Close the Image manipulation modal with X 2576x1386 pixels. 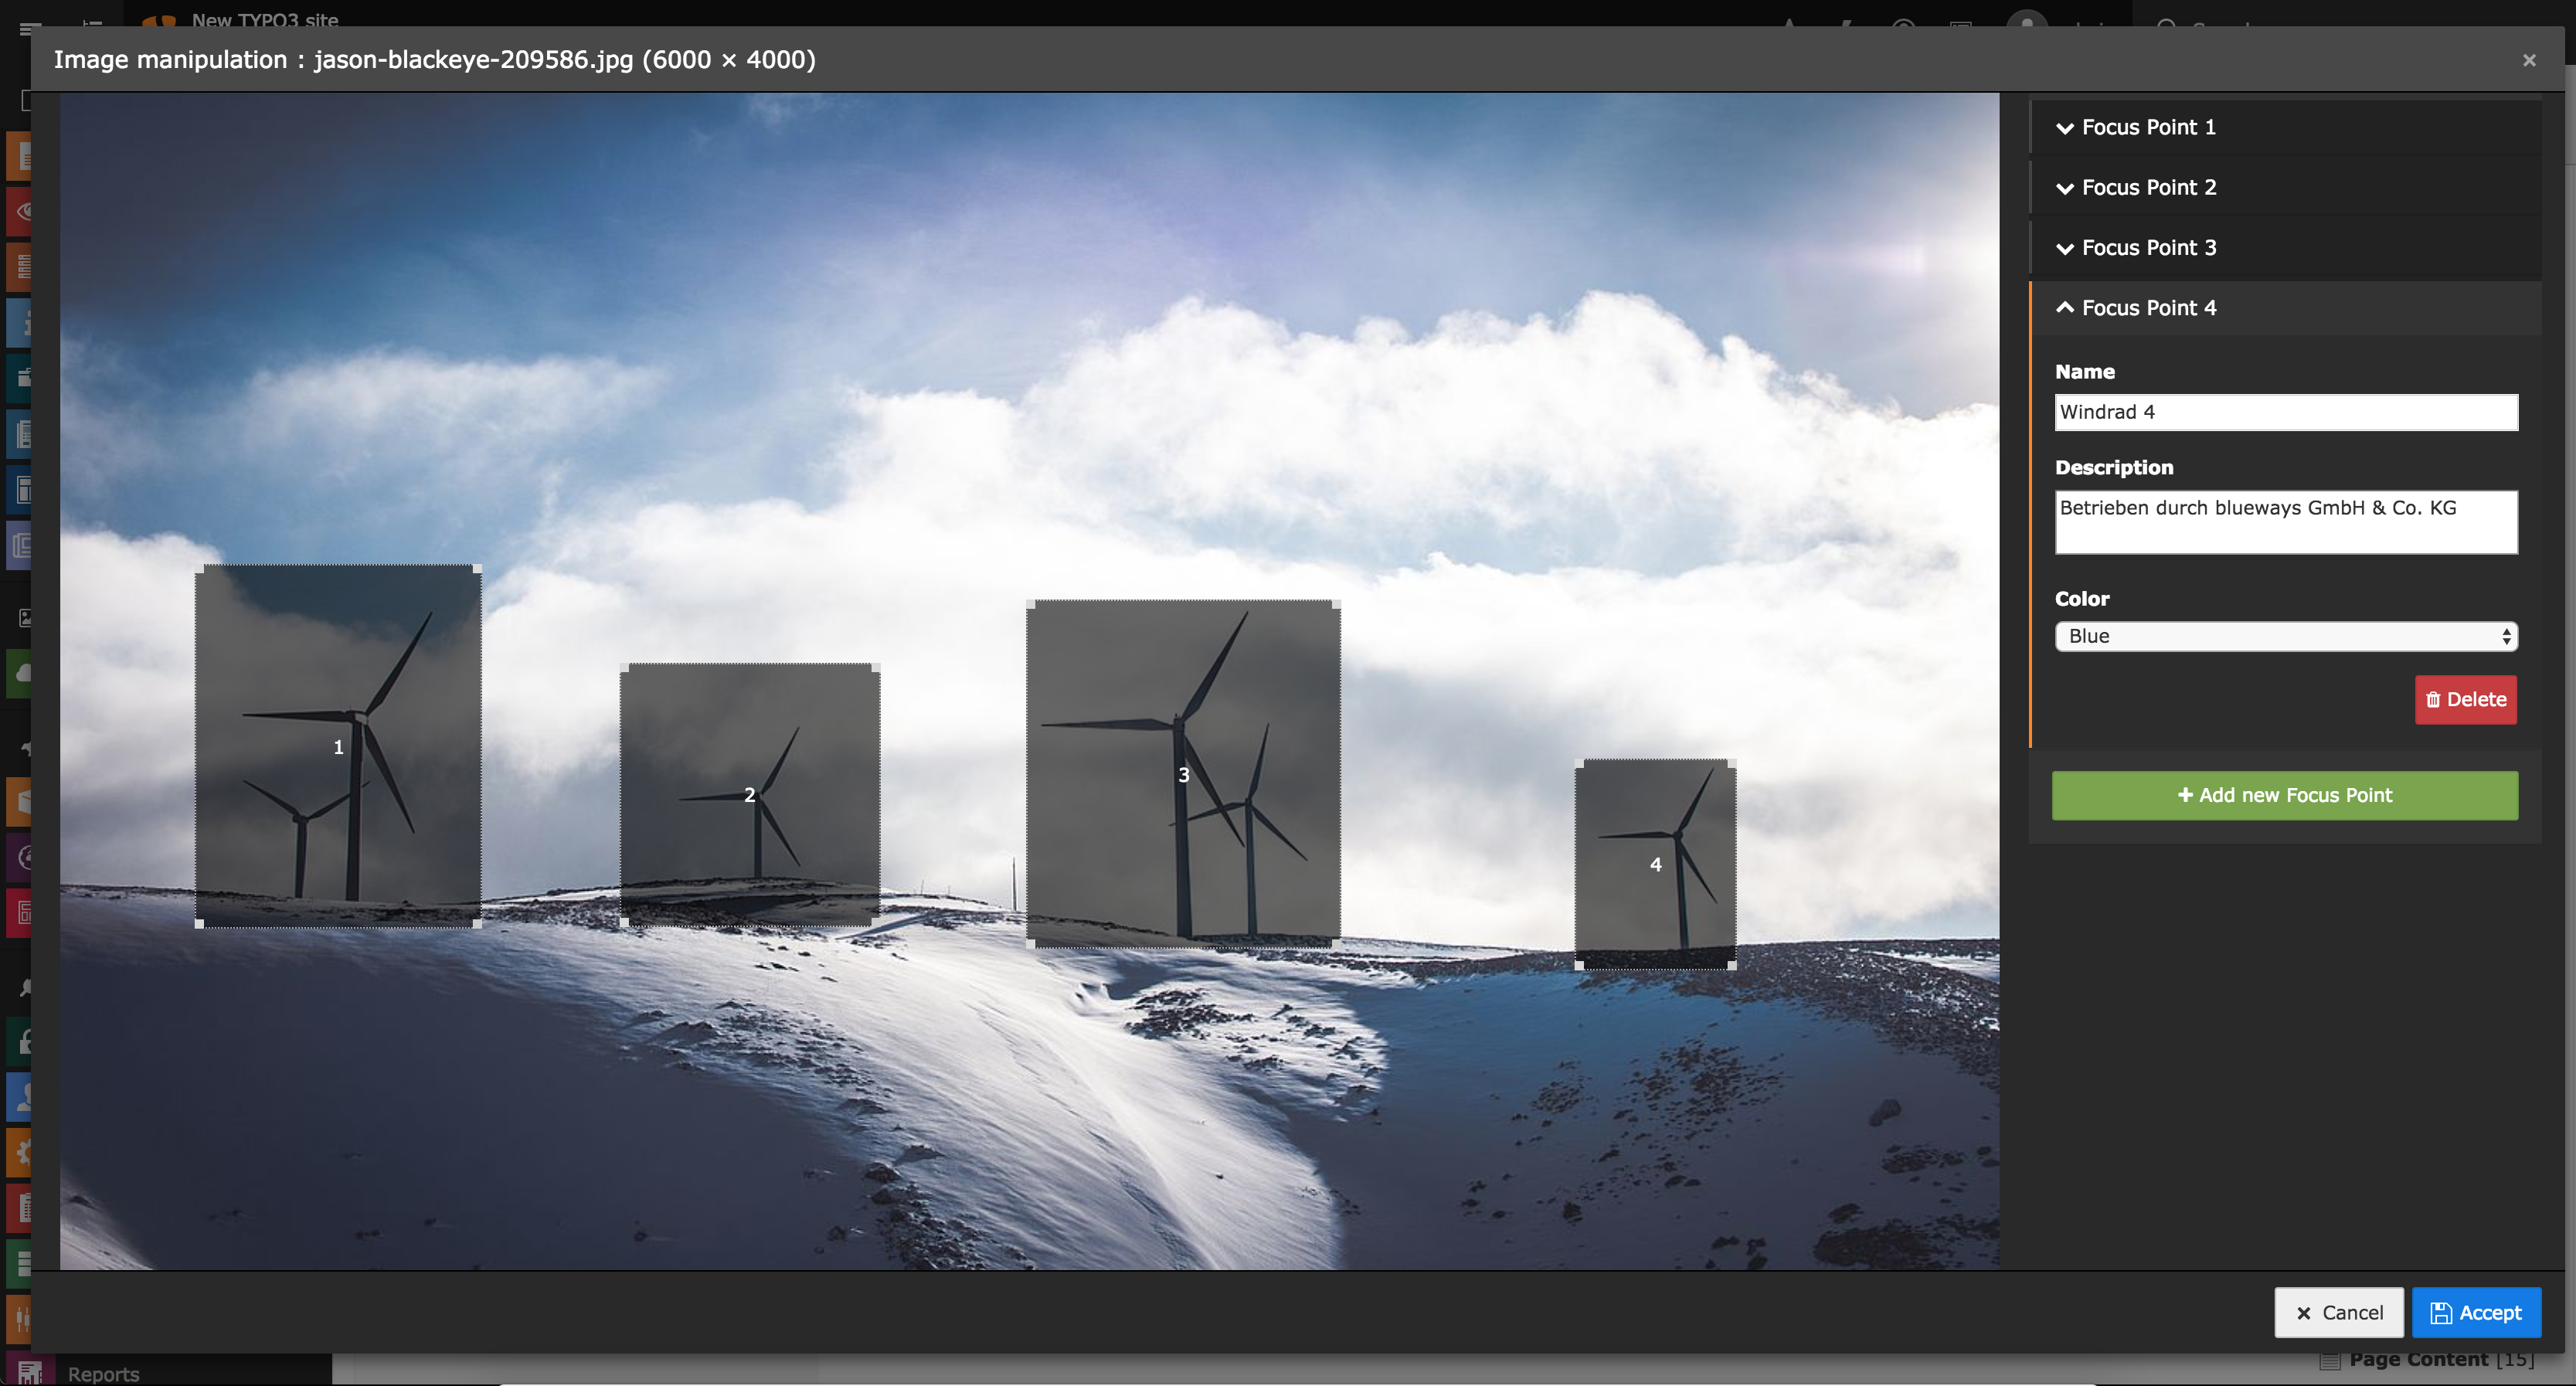(x=2529, y=60)
